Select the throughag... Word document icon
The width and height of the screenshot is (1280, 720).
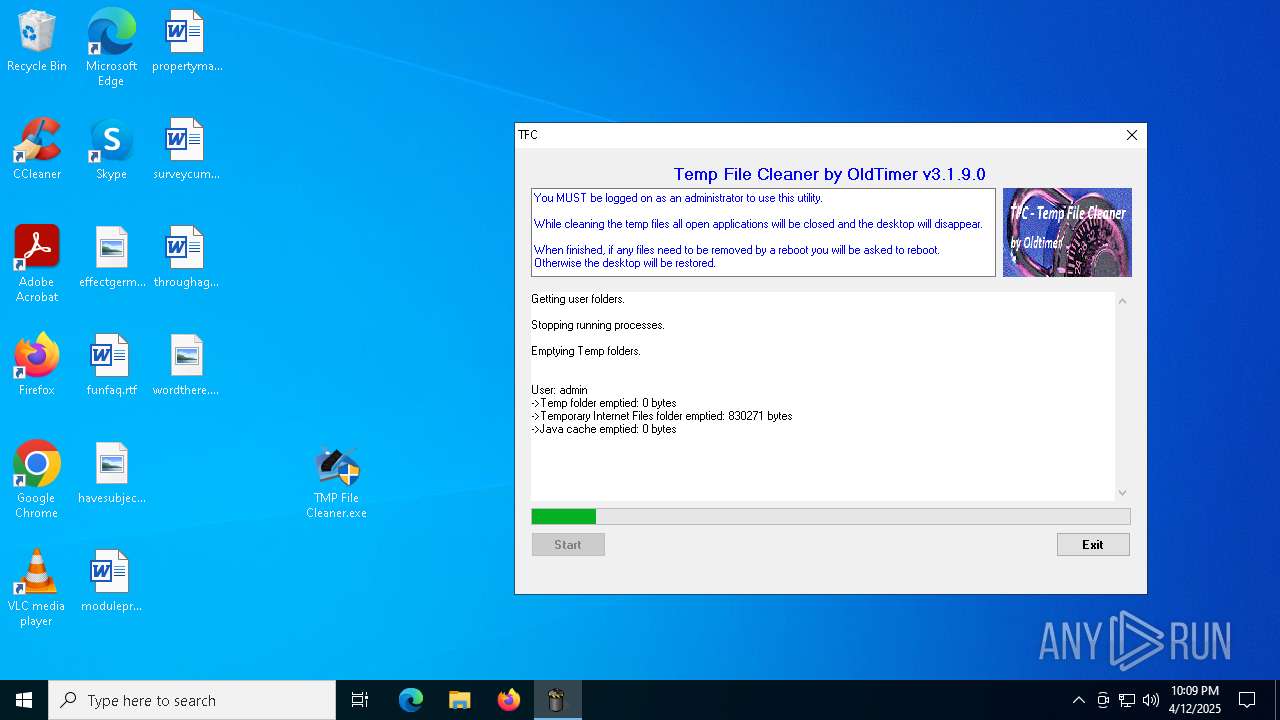pos(186,257)
